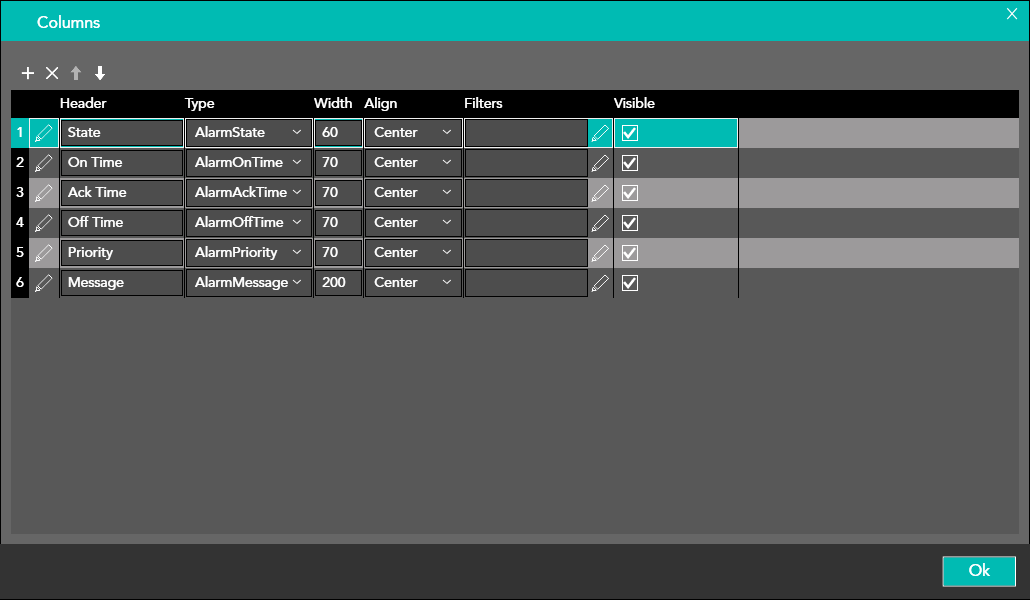
Task: Click the move column up arrow
Action: pos(76,73)
